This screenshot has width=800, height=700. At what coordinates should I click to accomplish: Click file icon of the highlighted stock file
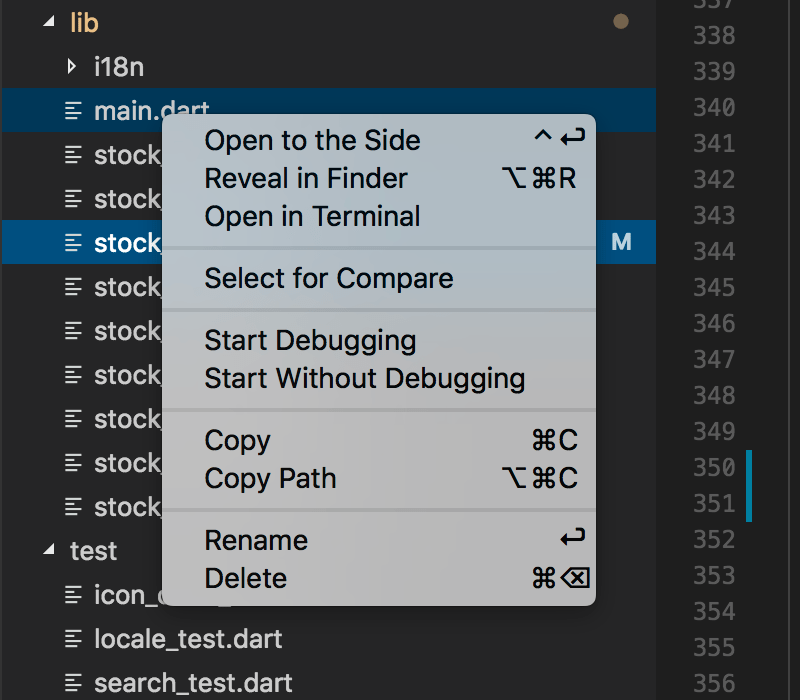[73, 243]
